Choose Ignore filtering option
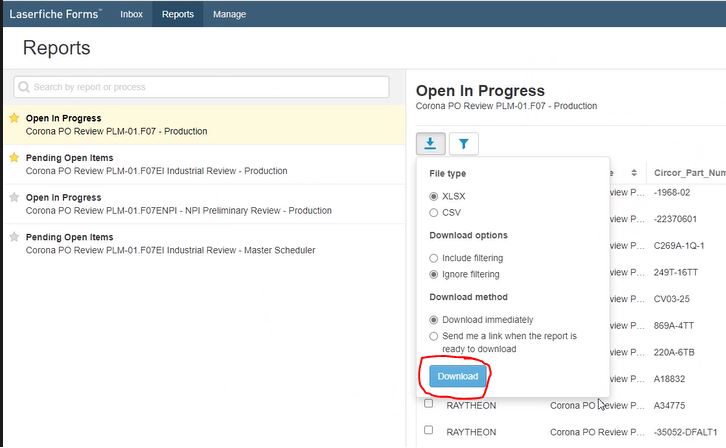The width and height of the screenshot is (726, 448). coord(433,274)
